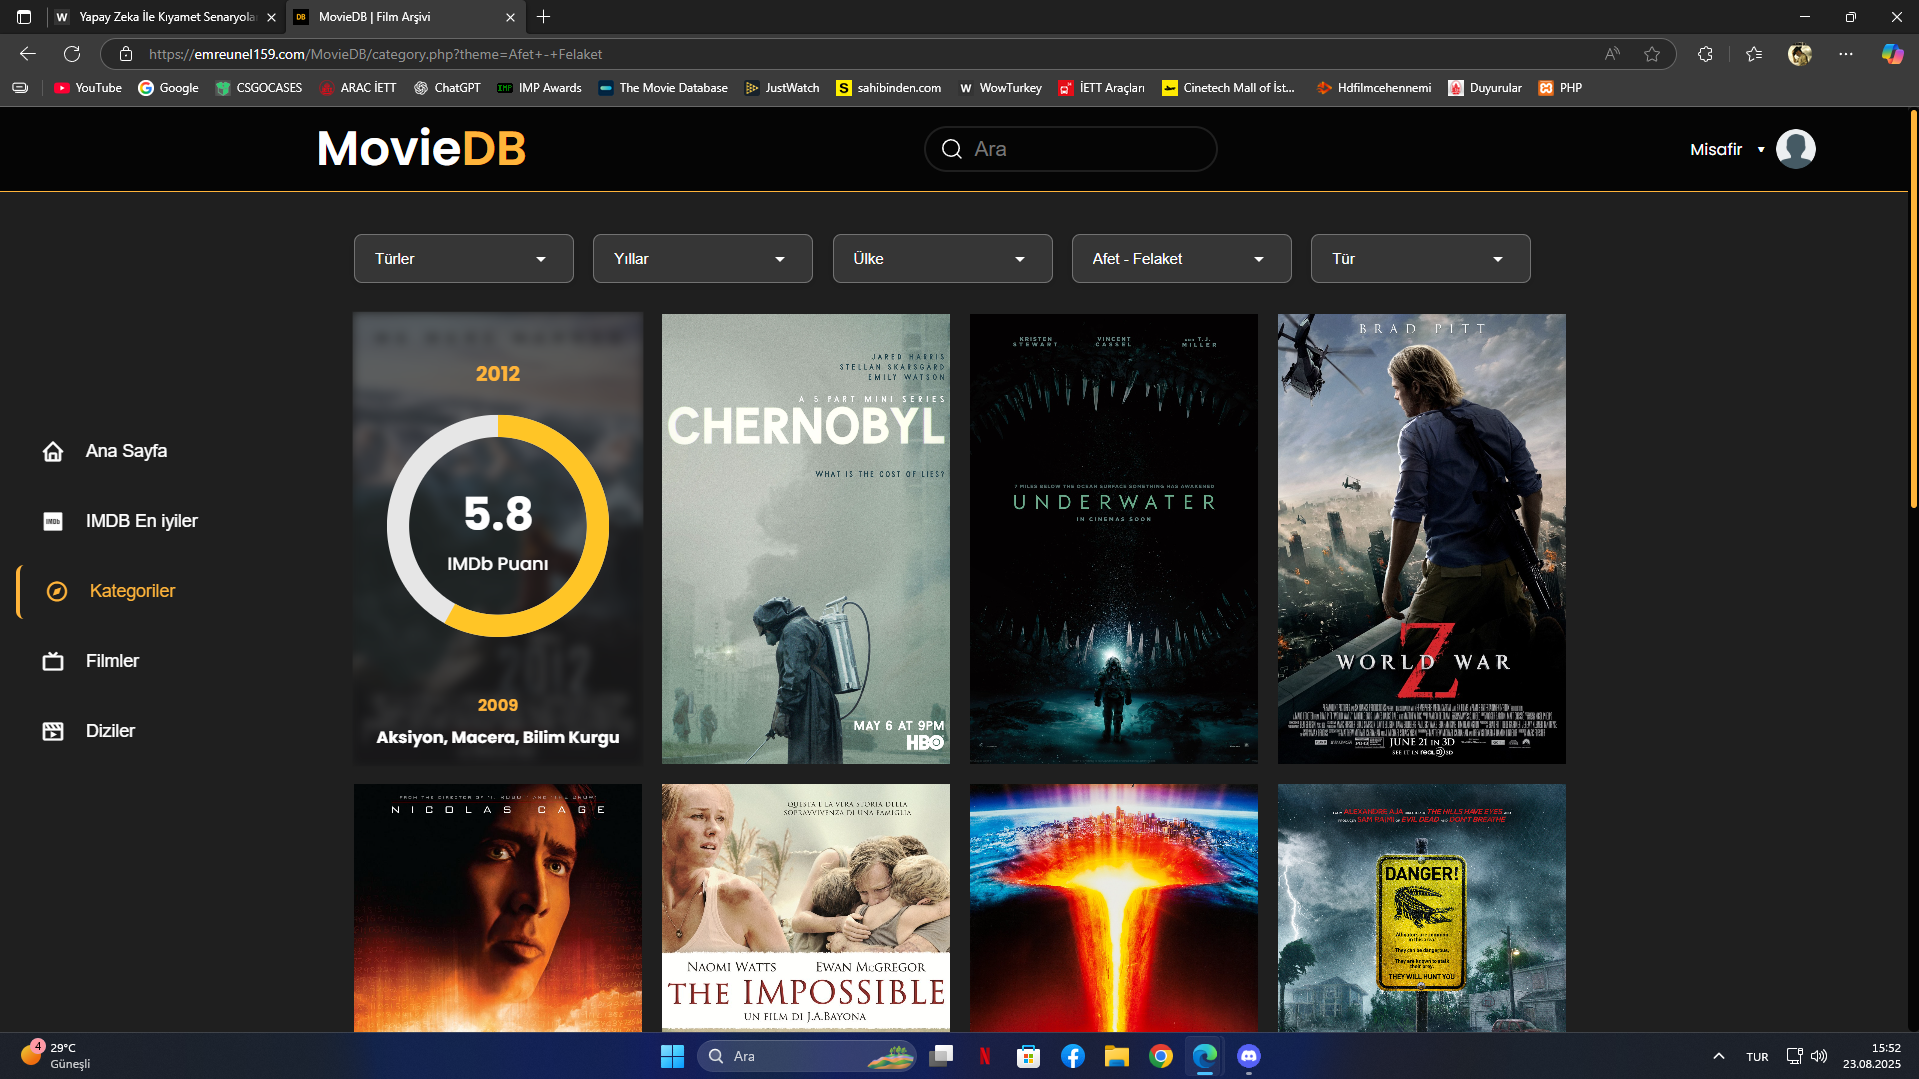The image size is (1919, 1079).
Task: Open the Ana Sayfa home icon
Action: point(53,451)
